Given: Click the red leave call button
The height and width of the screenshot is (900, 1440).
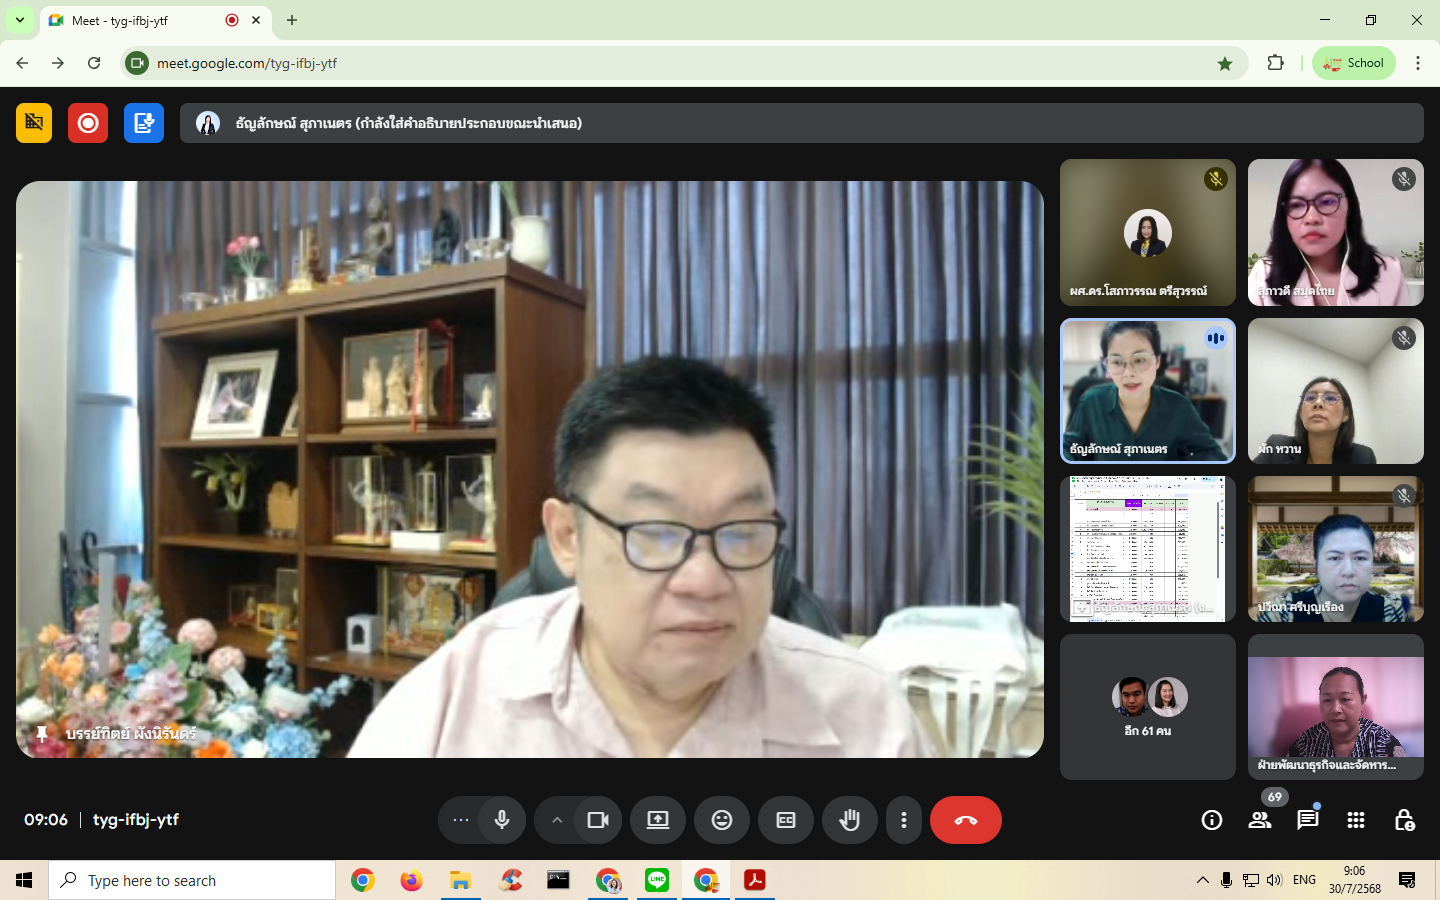Looking at the screenshot, I should click(x=965, y=820).
